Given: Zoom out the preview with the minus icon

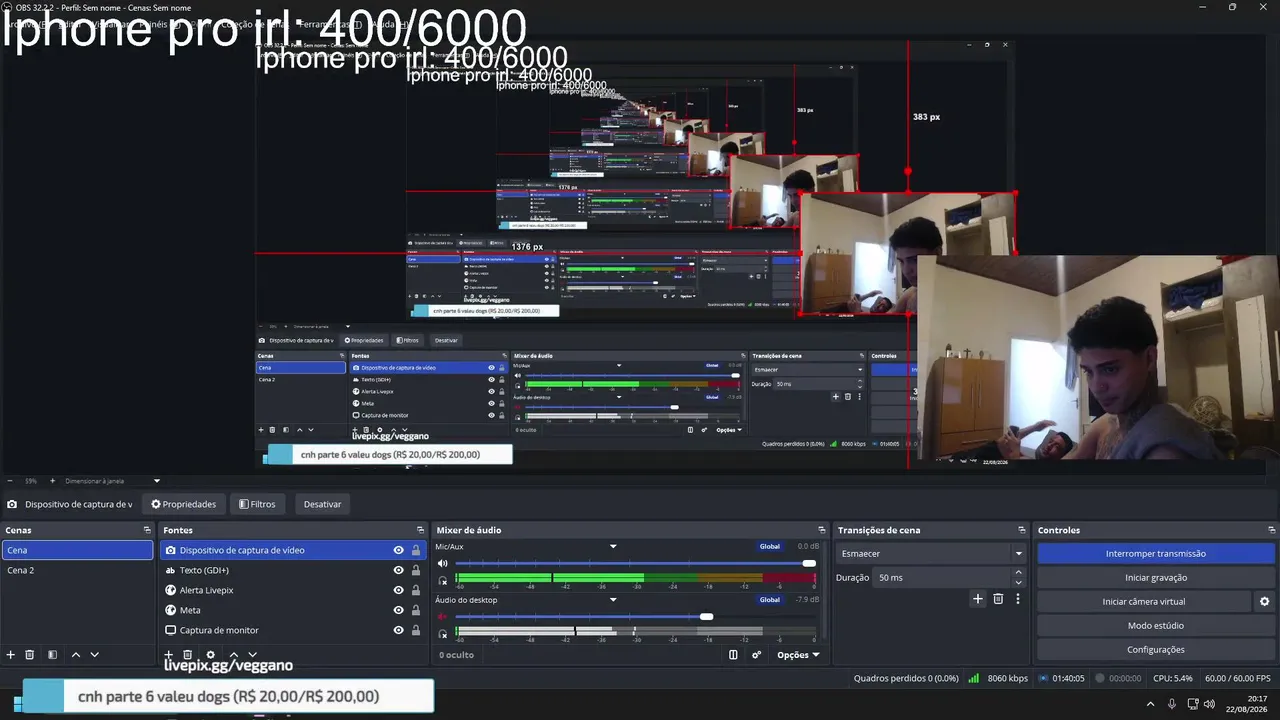Looking at the screenshot, I should 10,481.
